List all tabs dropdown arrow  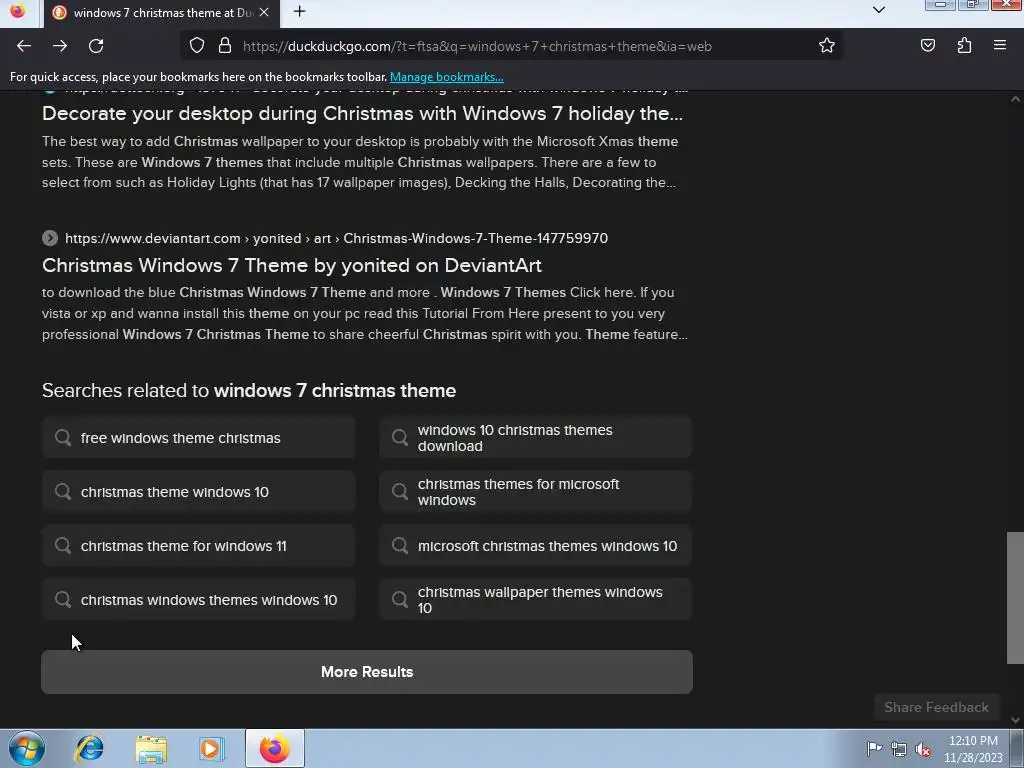(878, 10)
